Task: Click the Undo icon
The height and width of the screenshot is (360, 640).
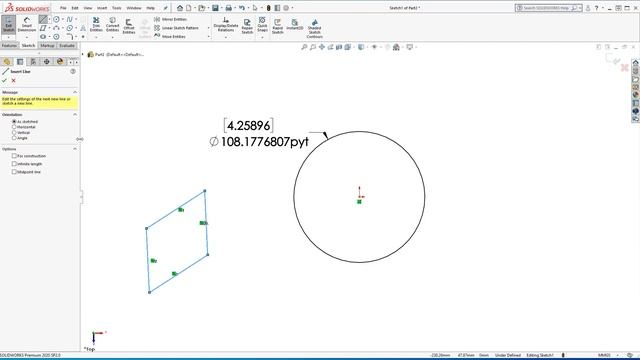Action: 242,8
